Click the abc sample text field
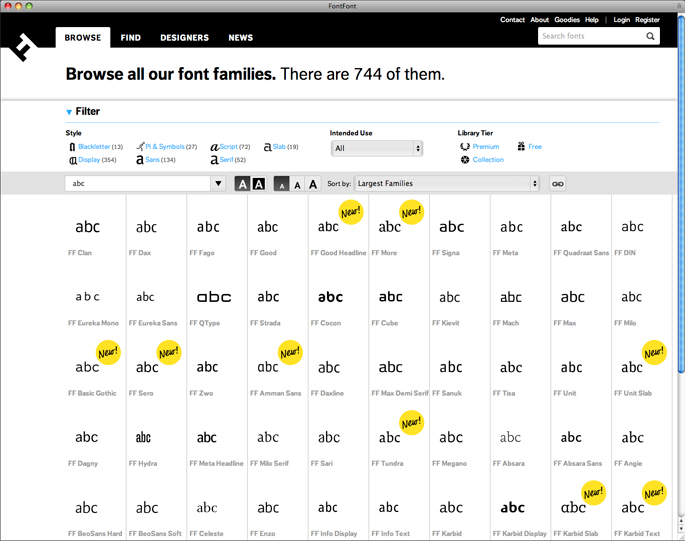 pos(138,184)
